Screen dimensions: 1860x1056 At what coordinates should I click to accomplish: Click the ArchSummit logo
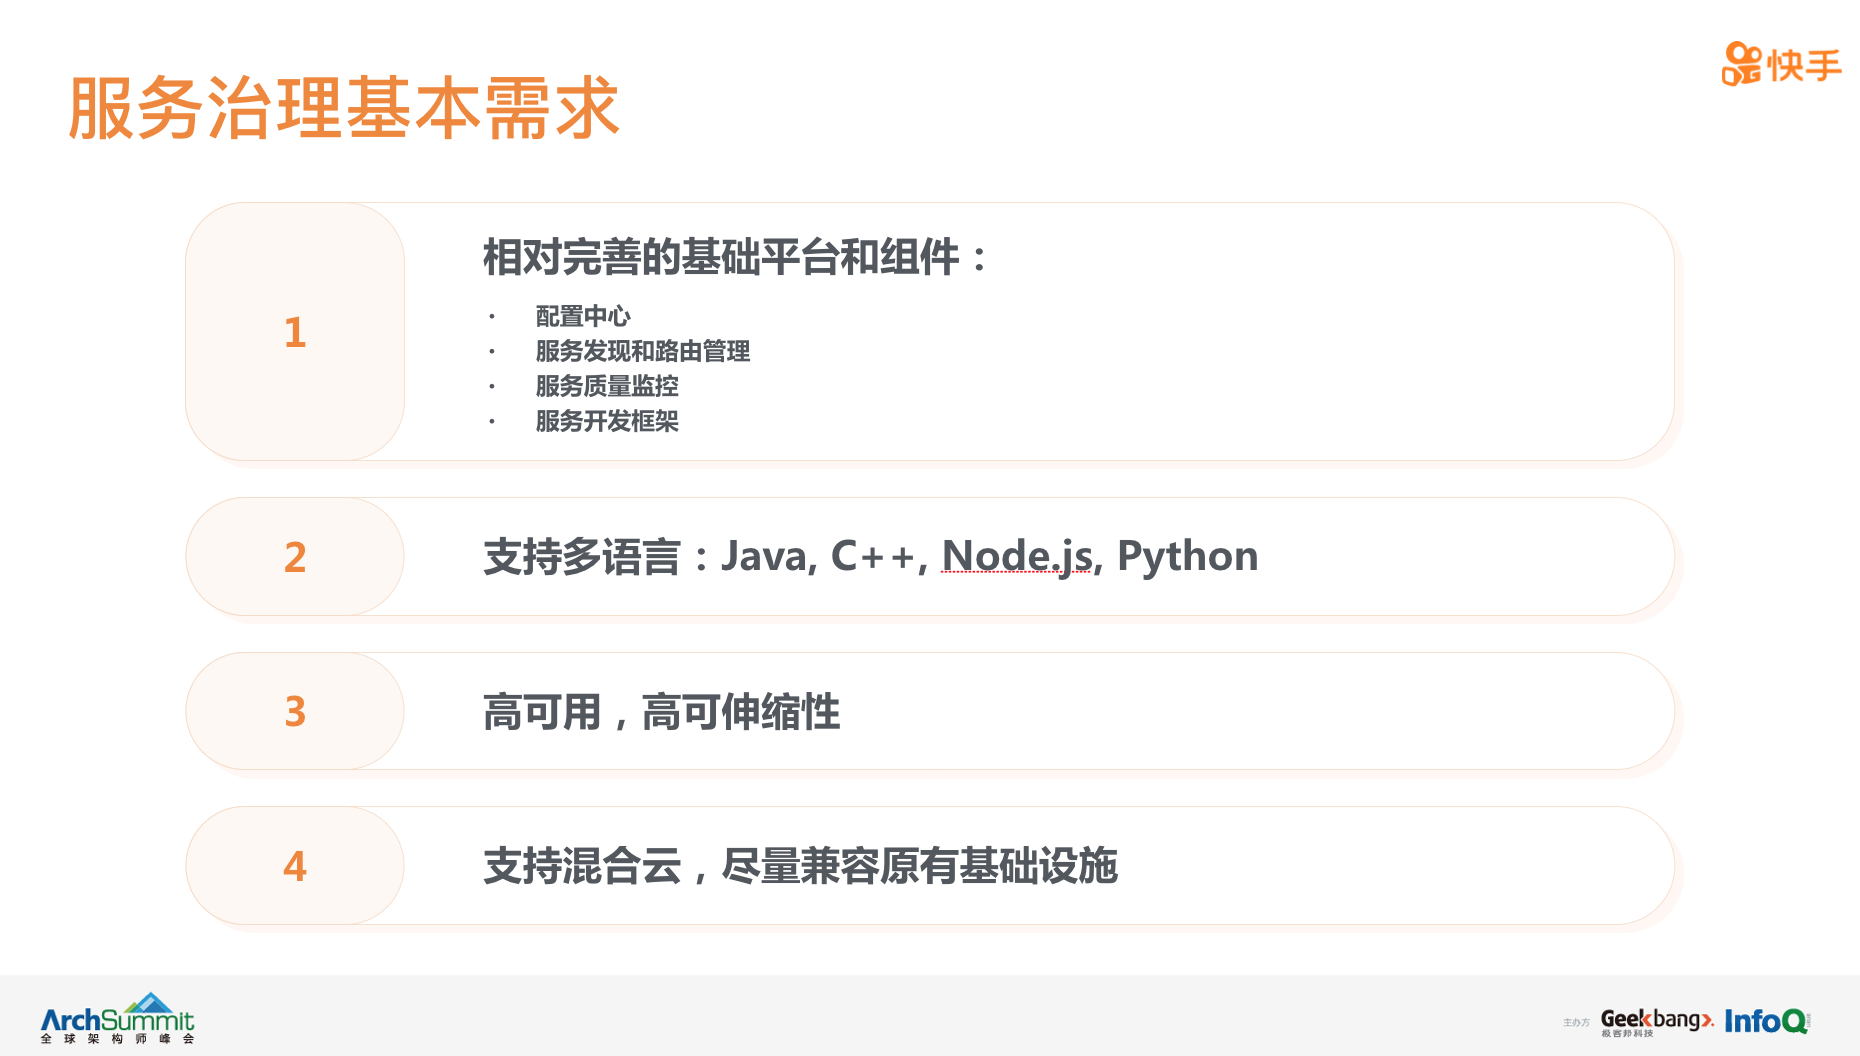(117, 1019)
